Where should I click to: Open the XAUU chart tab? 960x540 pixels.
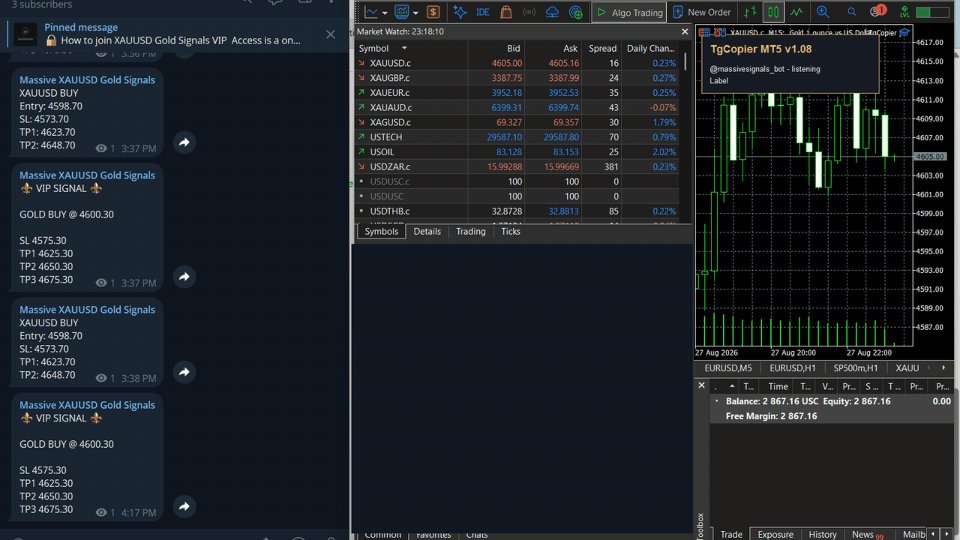tap(907, 368)
